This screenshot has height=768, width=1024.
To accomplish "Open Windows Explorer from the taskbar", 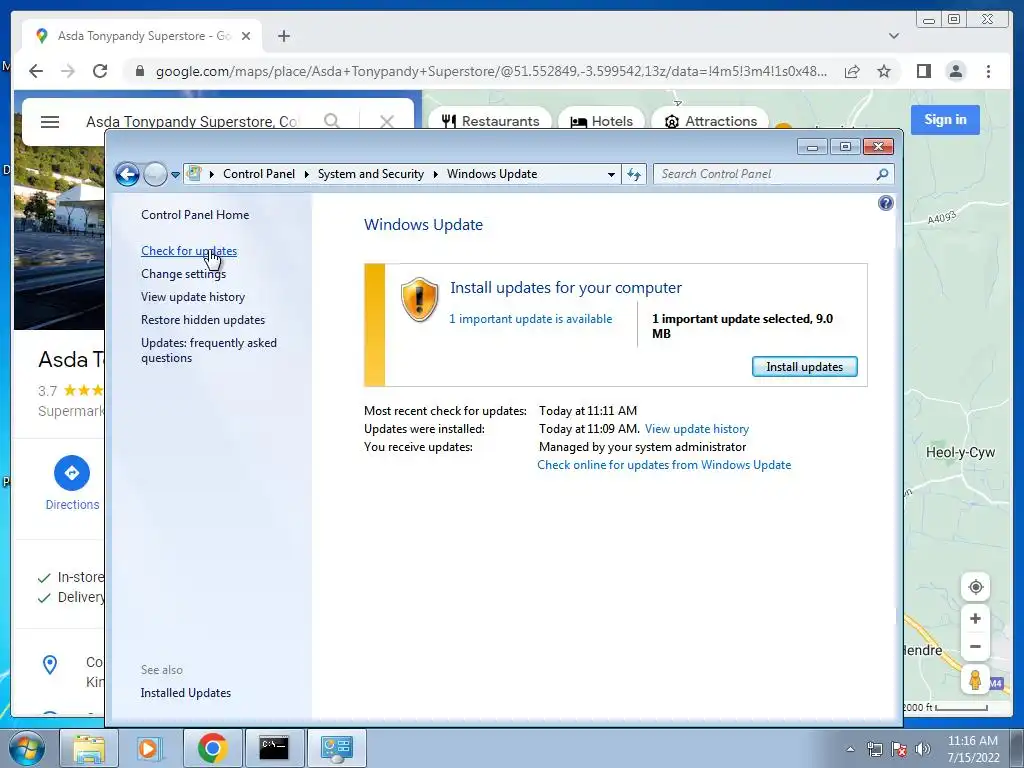I will click(89, 748).
